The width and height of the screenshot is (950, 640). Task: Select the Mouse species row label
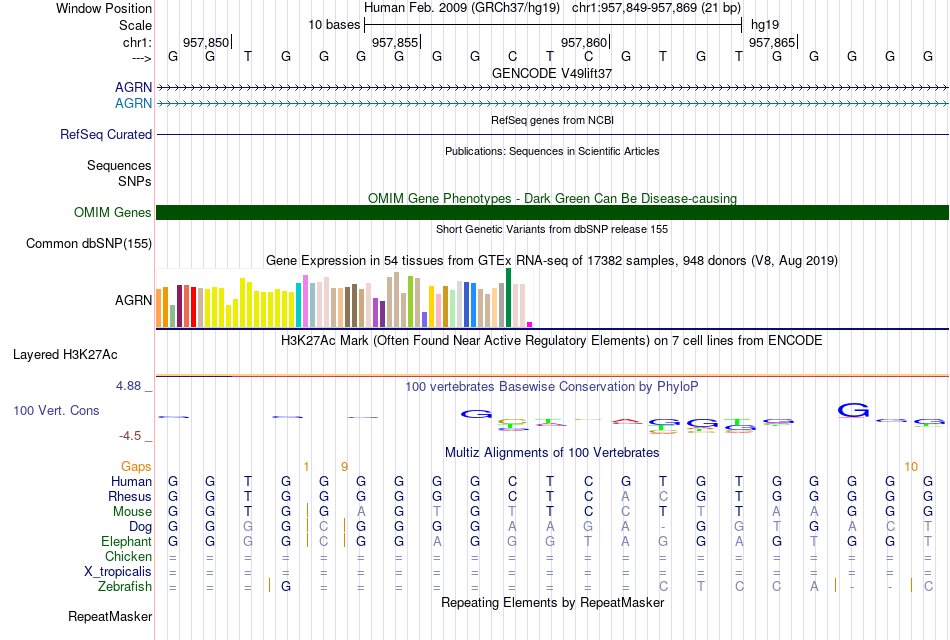point(132,512)
